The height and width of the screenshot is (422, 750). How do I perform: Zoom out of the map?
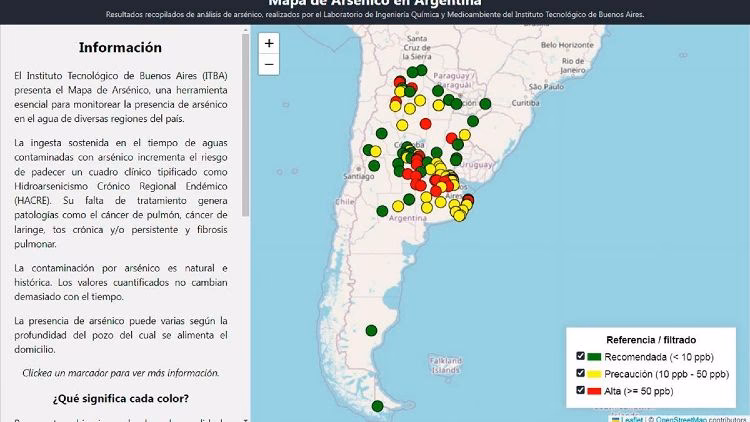pyautogui.click(x=269, y=64)
